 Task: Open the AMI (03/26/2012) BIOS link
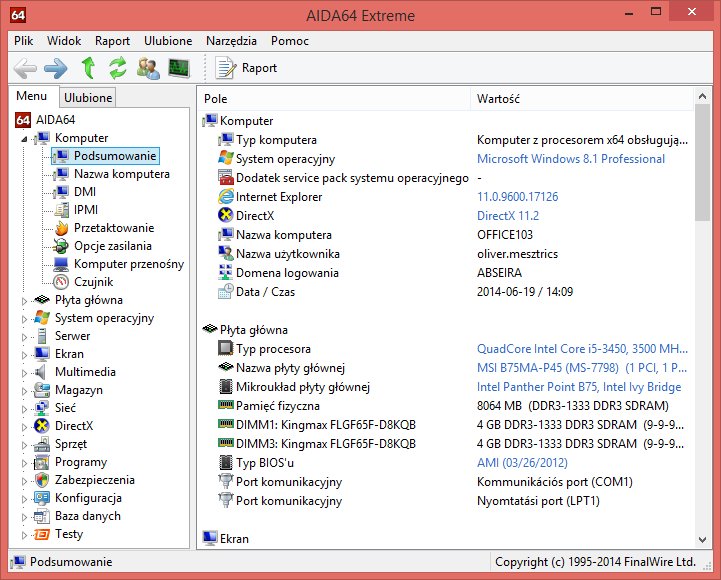coord(522,463)
